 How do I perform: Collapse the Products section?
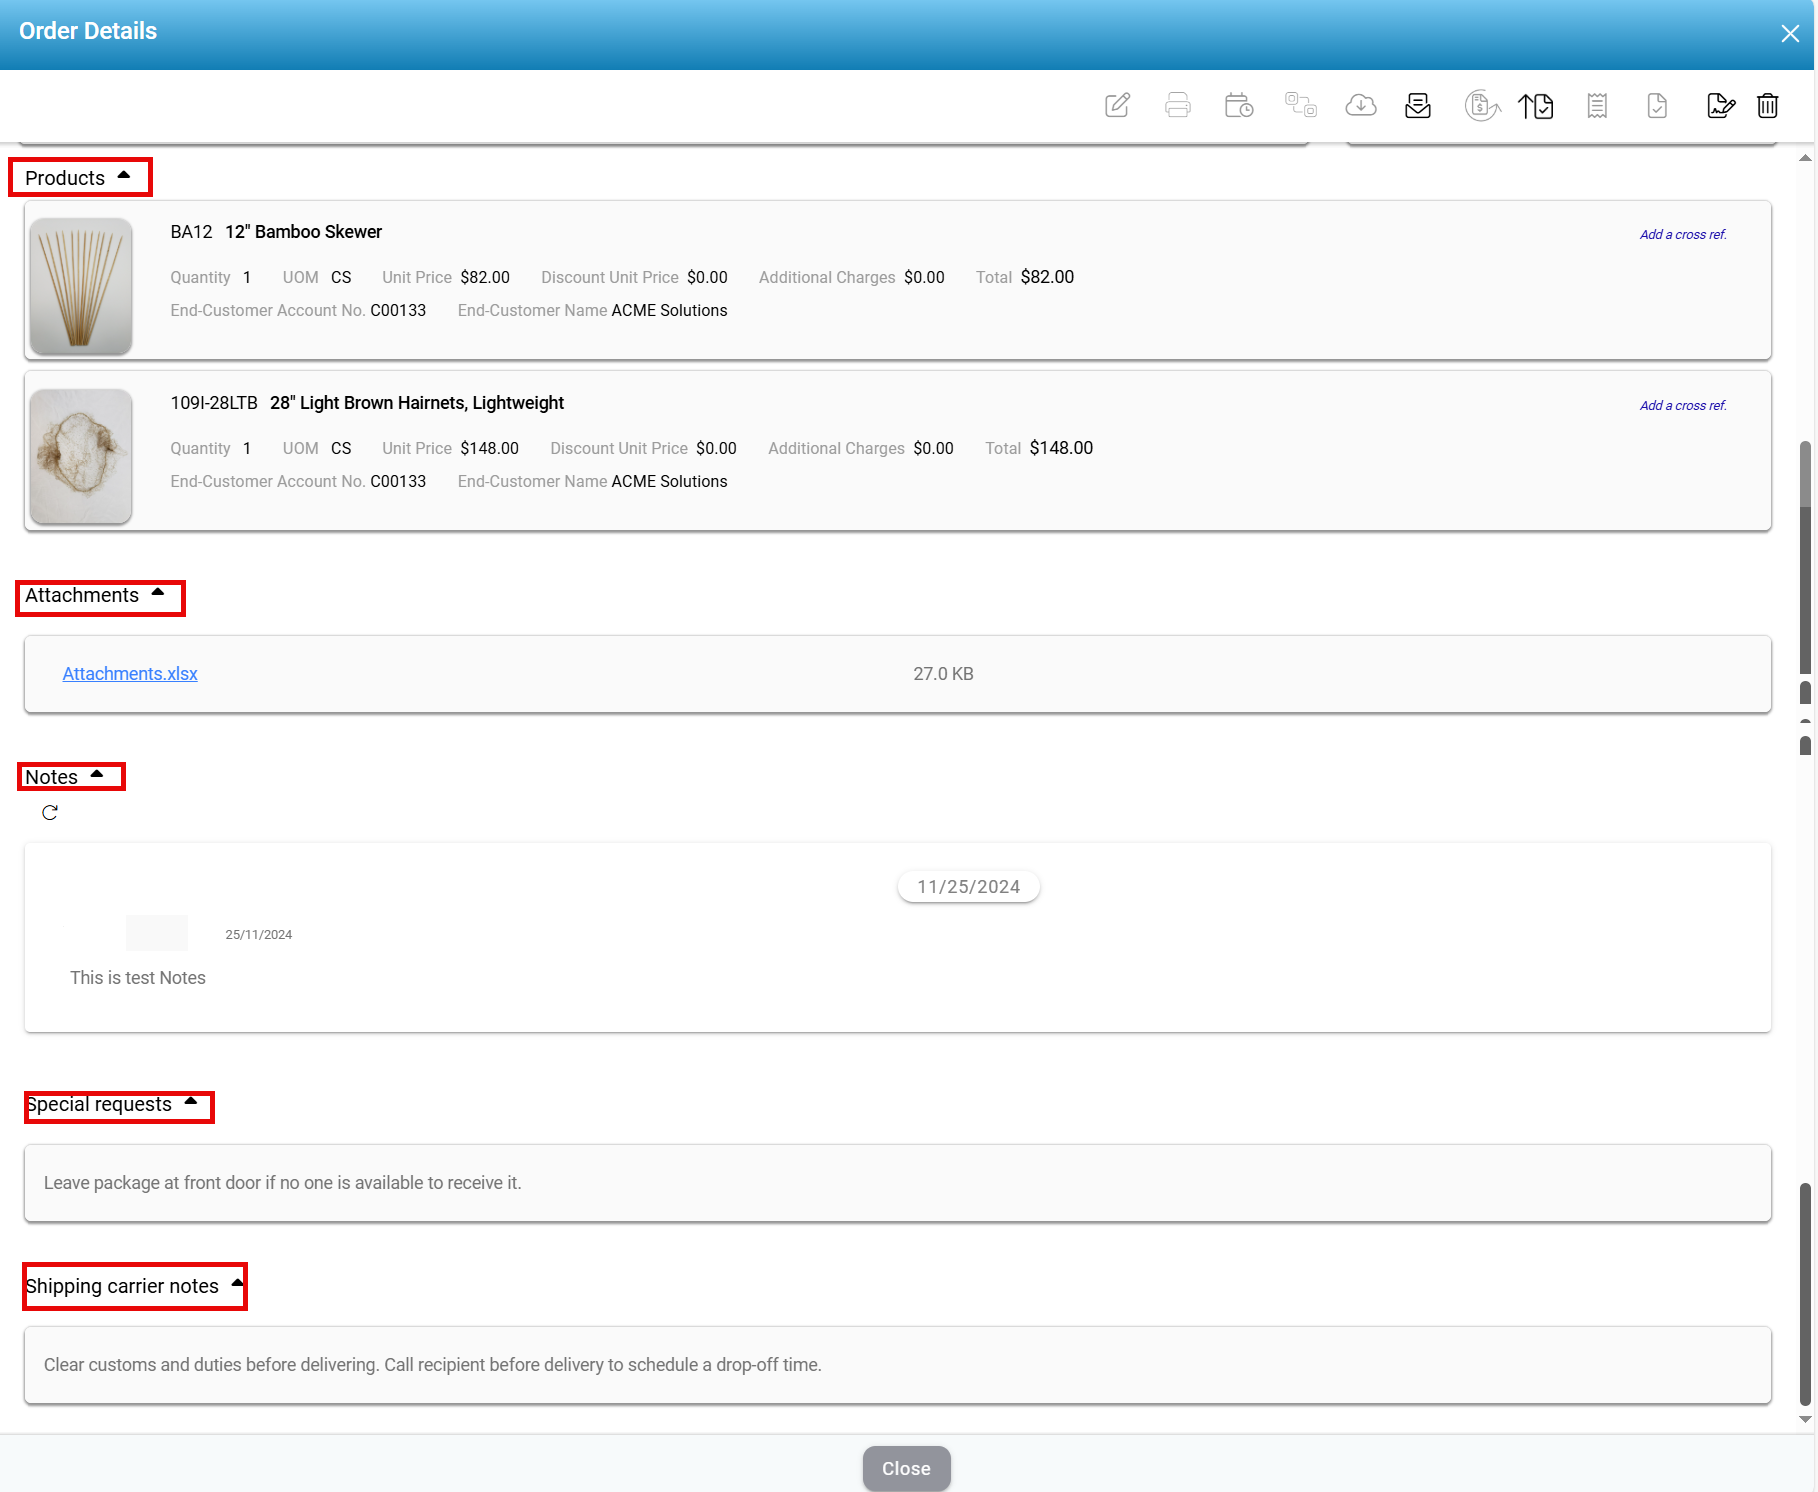tap(124, 176)
